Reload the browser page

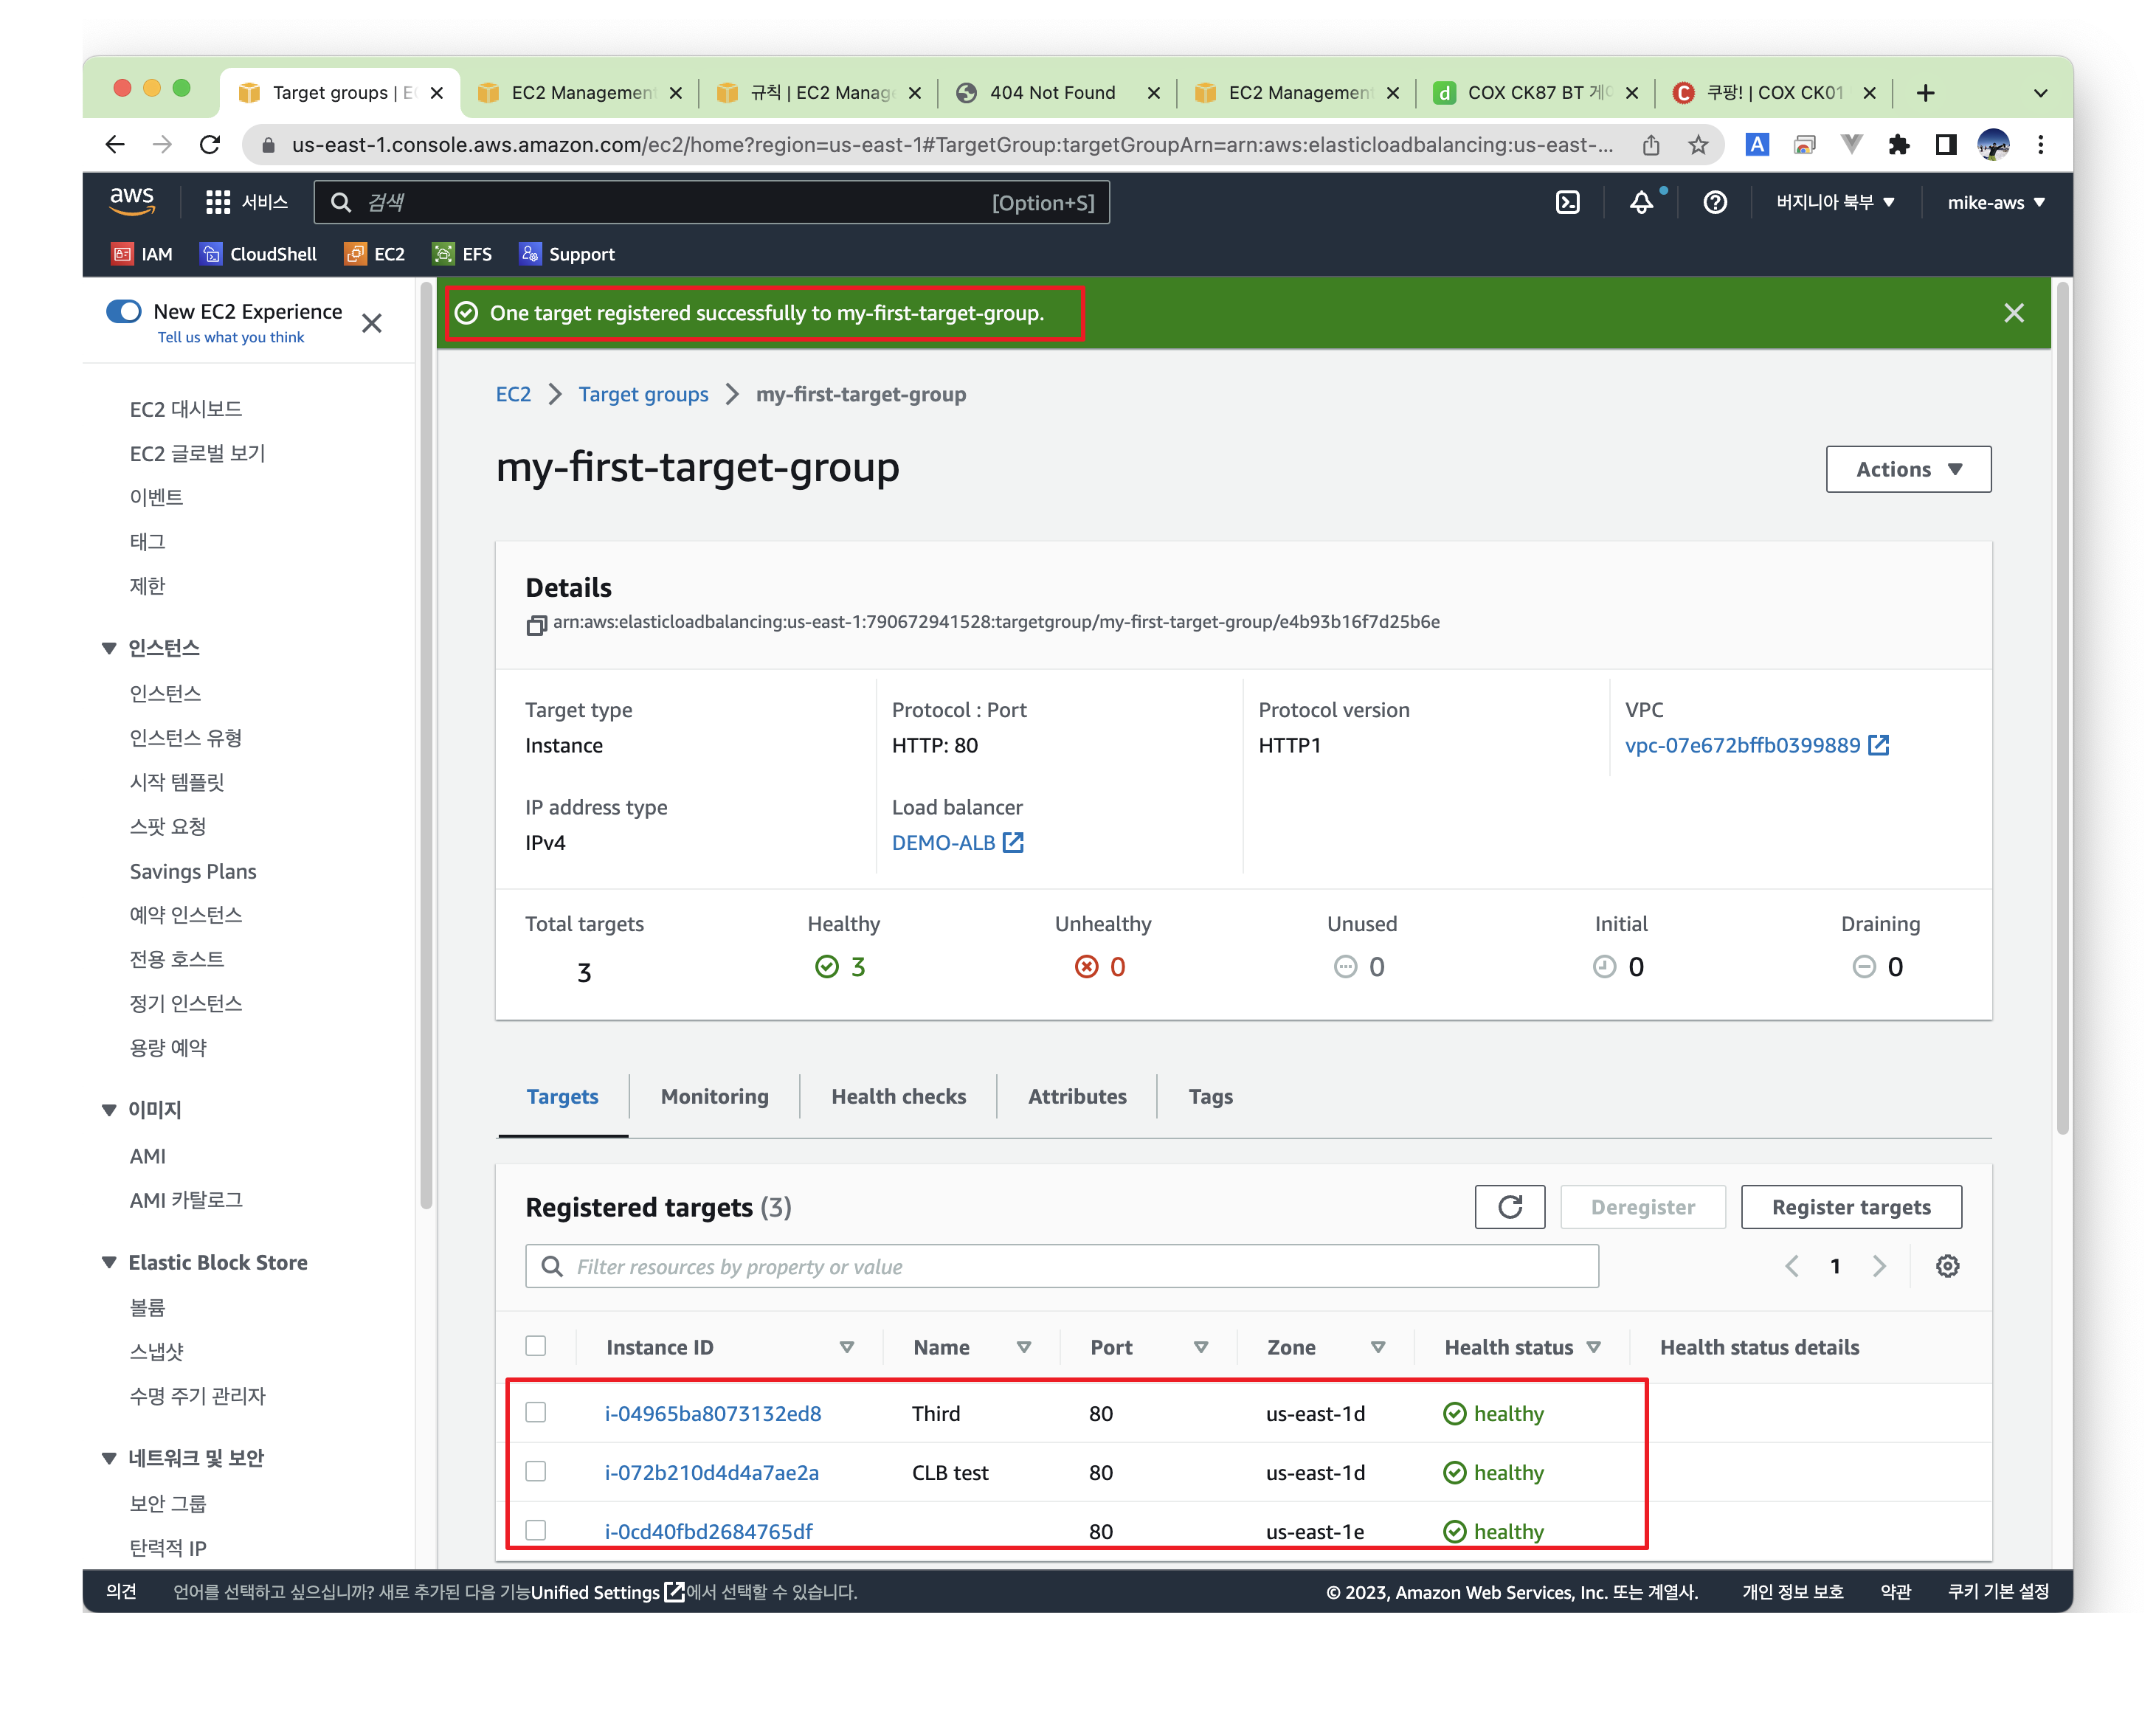pyautogui.click(x=210, y=145)
